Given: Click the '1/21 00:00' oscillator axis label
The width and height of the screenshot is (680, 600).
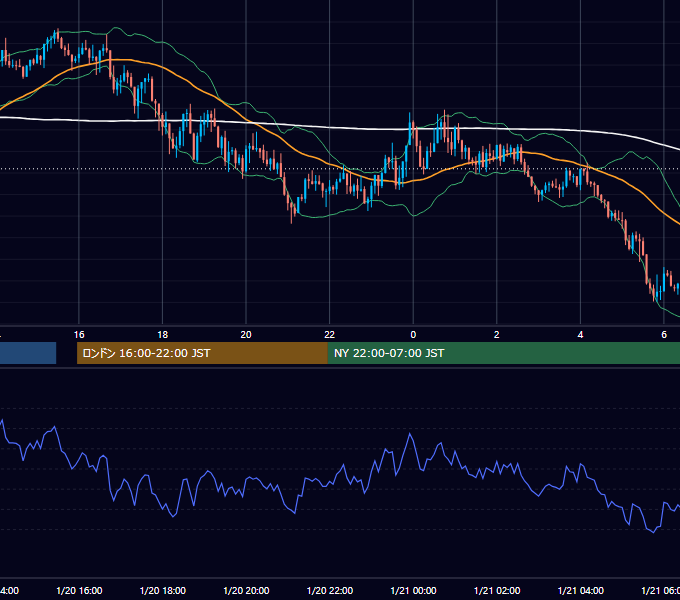Looking at the screenshot, I should pyautogui.click(x=413, y=590).
